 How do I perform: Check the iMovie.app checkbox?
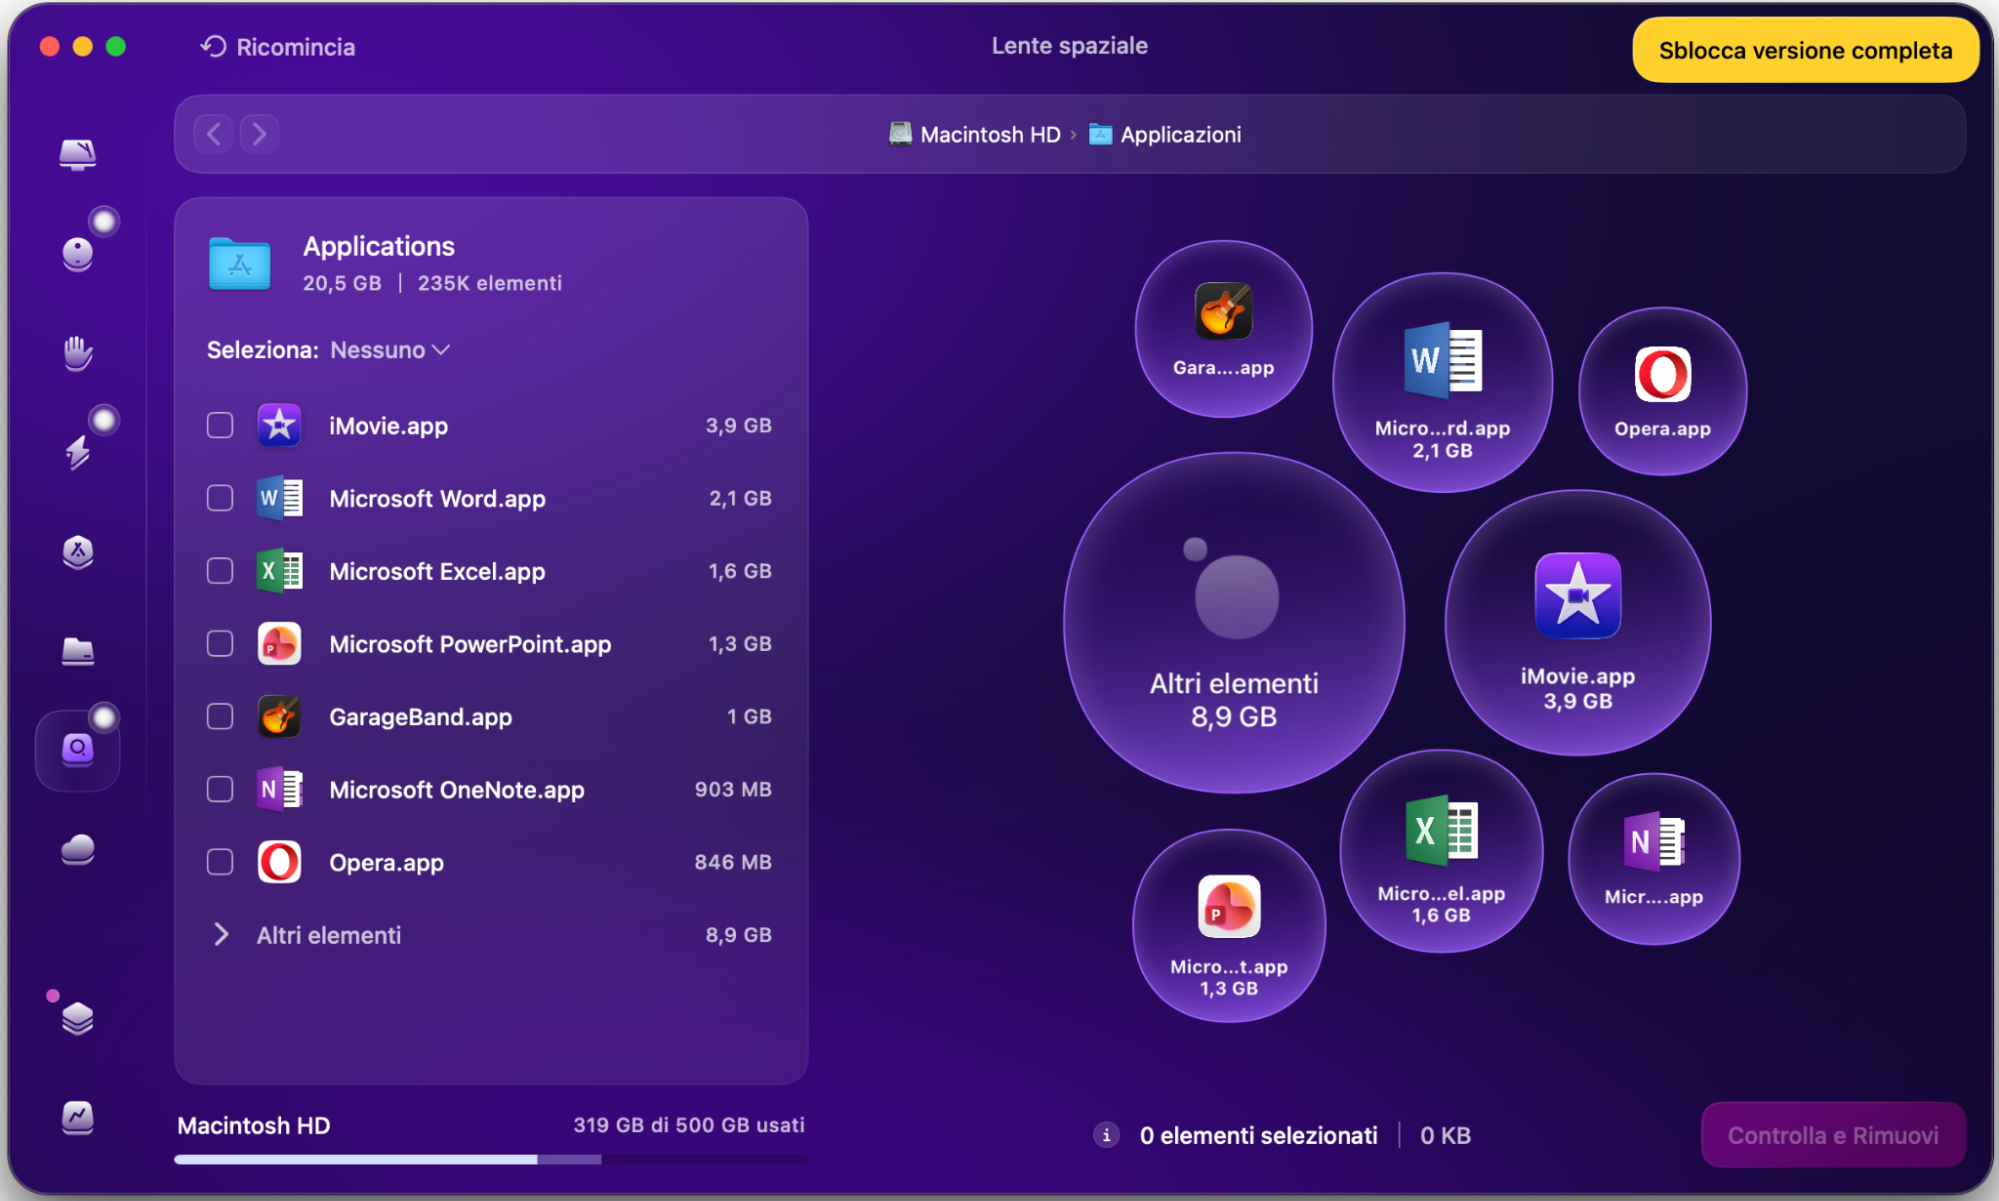[220, 426]
